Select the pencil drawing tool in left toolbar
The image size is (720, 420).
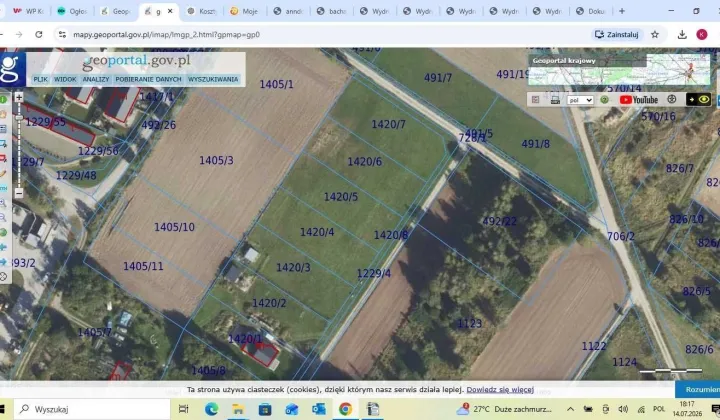point(3,174)
